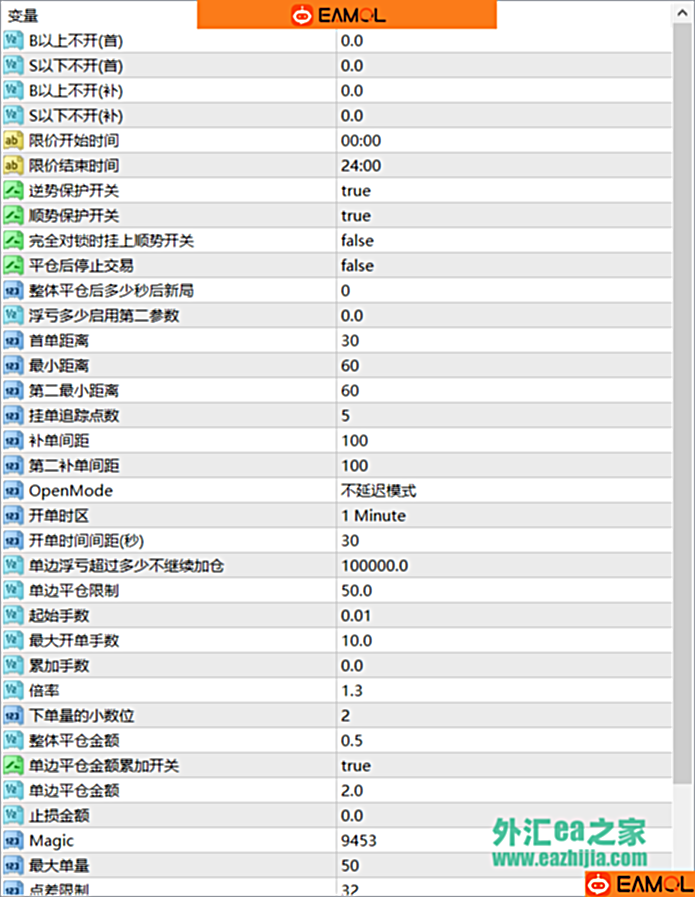The image size is (695, 897).
Task: Click the vertical scrollbar on the right
Action: tap(682, 400)
